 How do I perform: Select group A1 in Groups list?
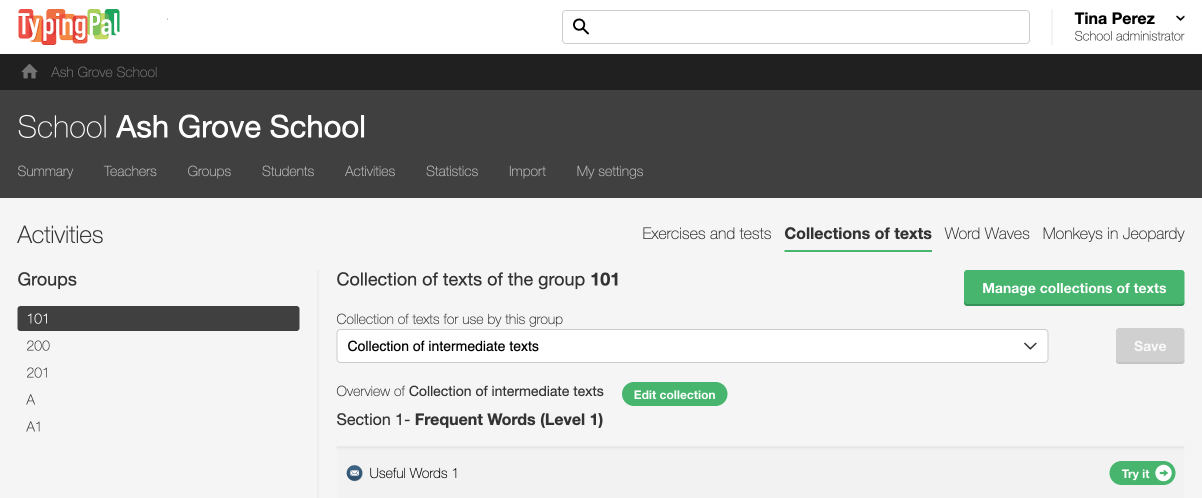point(34,427)
